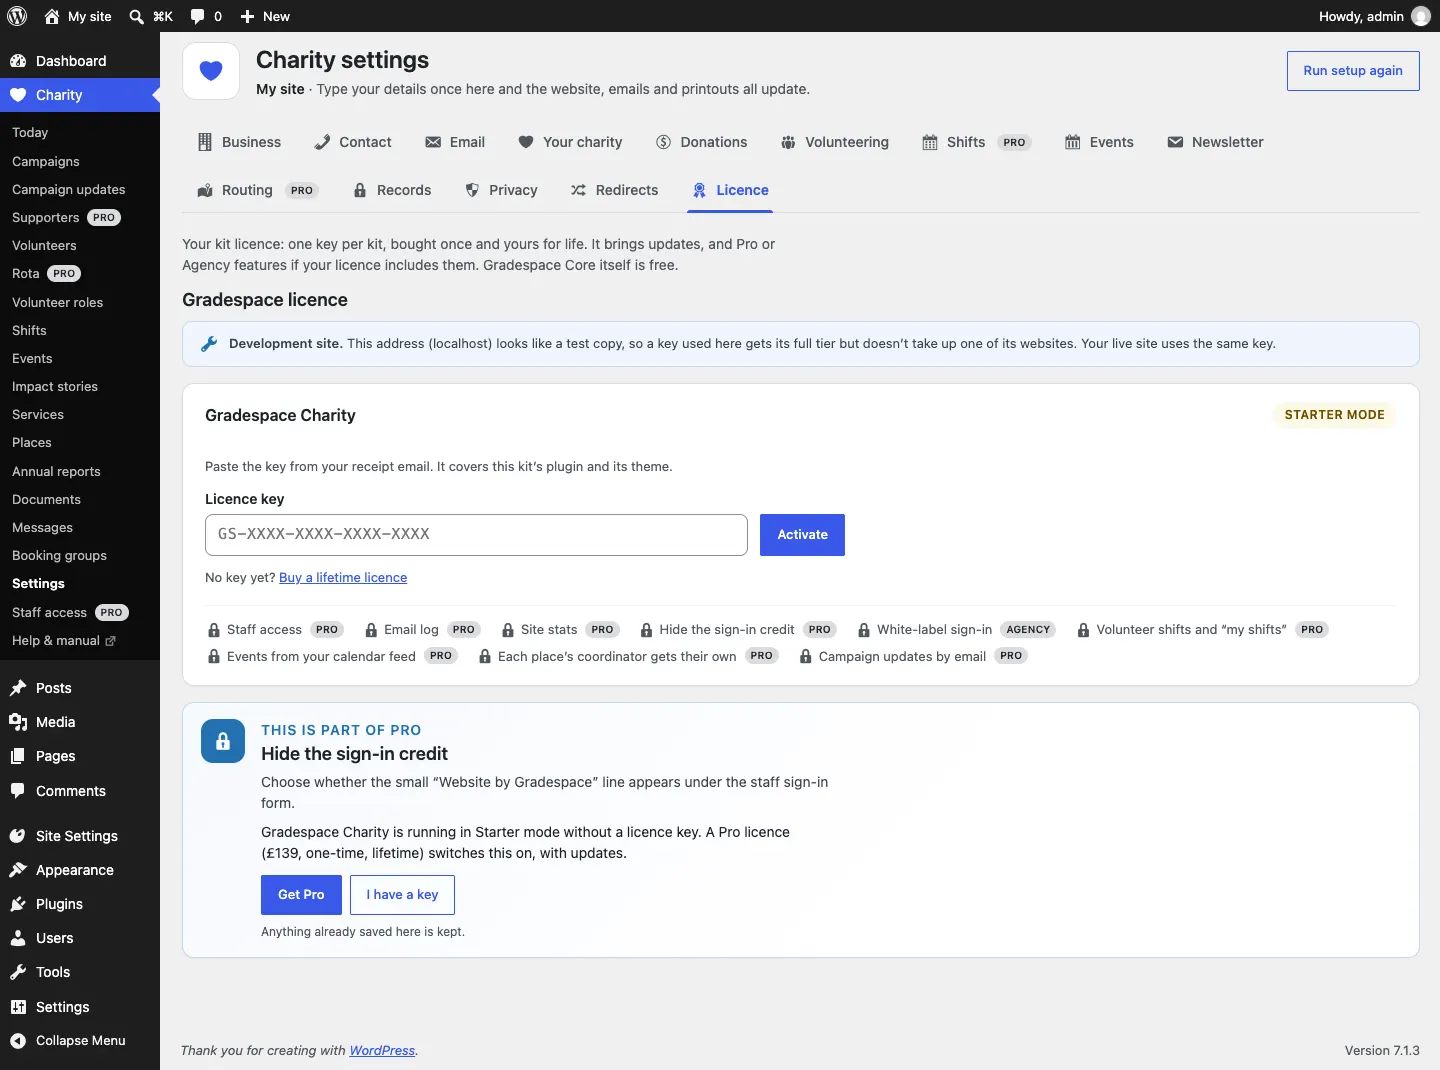Open Staff access PRO in sidebar
The height and width of the screenshot is (1070, 1440).
[x=70, y=612]
